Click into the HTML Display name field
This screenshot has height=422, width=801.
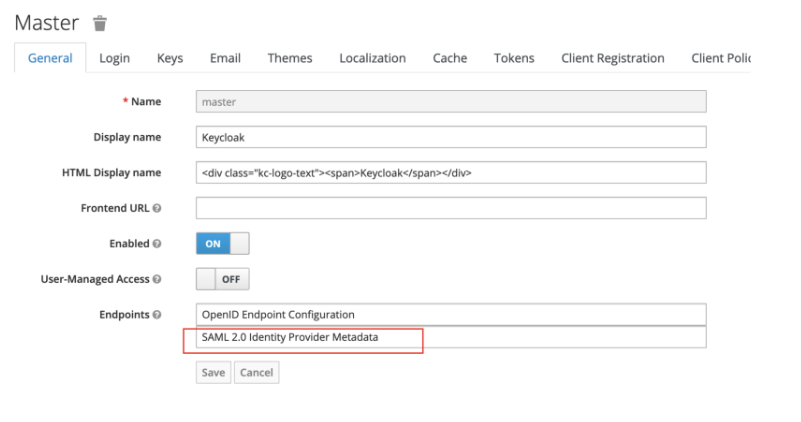click(451, 173)
